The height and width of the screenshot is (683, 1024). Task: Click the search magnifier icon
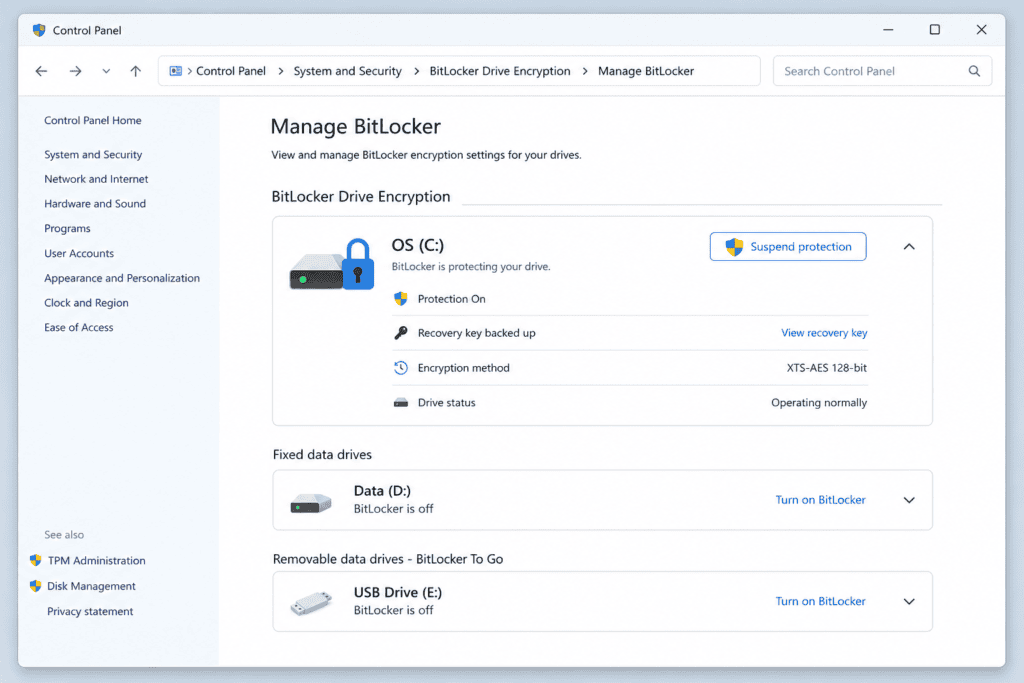click(974, 71)
